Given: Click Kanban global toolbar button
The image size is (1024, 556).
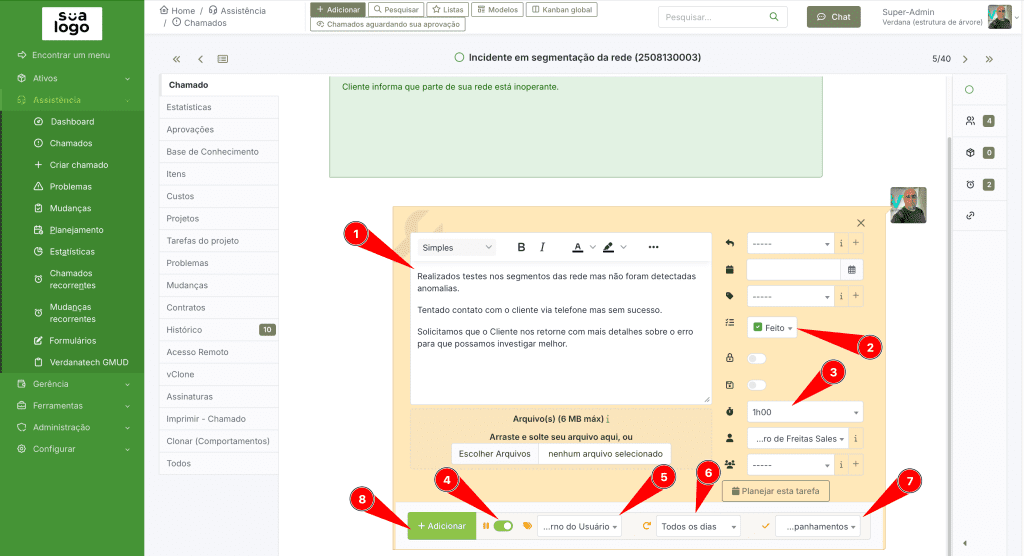Looking at the screenshot, I should (562, 10).
